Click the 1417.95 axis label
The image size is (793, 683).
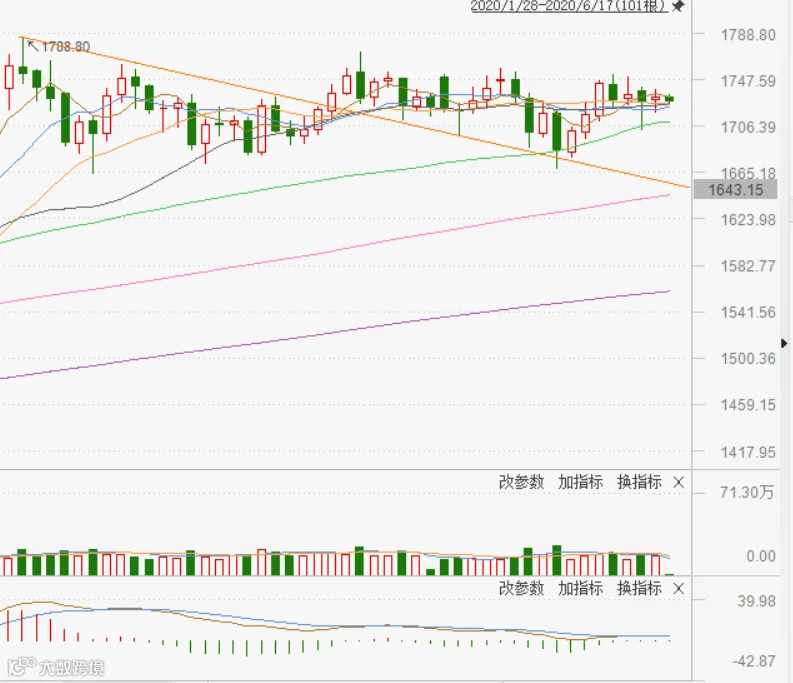click(748, 452)
